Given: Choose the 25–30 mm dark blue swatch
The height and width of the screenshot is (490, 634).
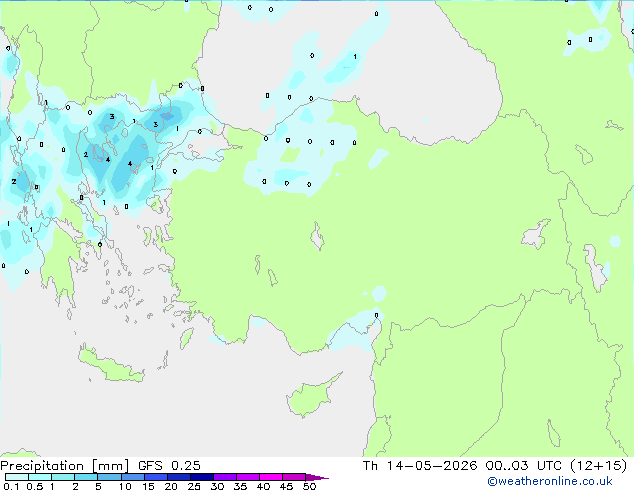Looking at the screenshot, I should click(202, 477).
